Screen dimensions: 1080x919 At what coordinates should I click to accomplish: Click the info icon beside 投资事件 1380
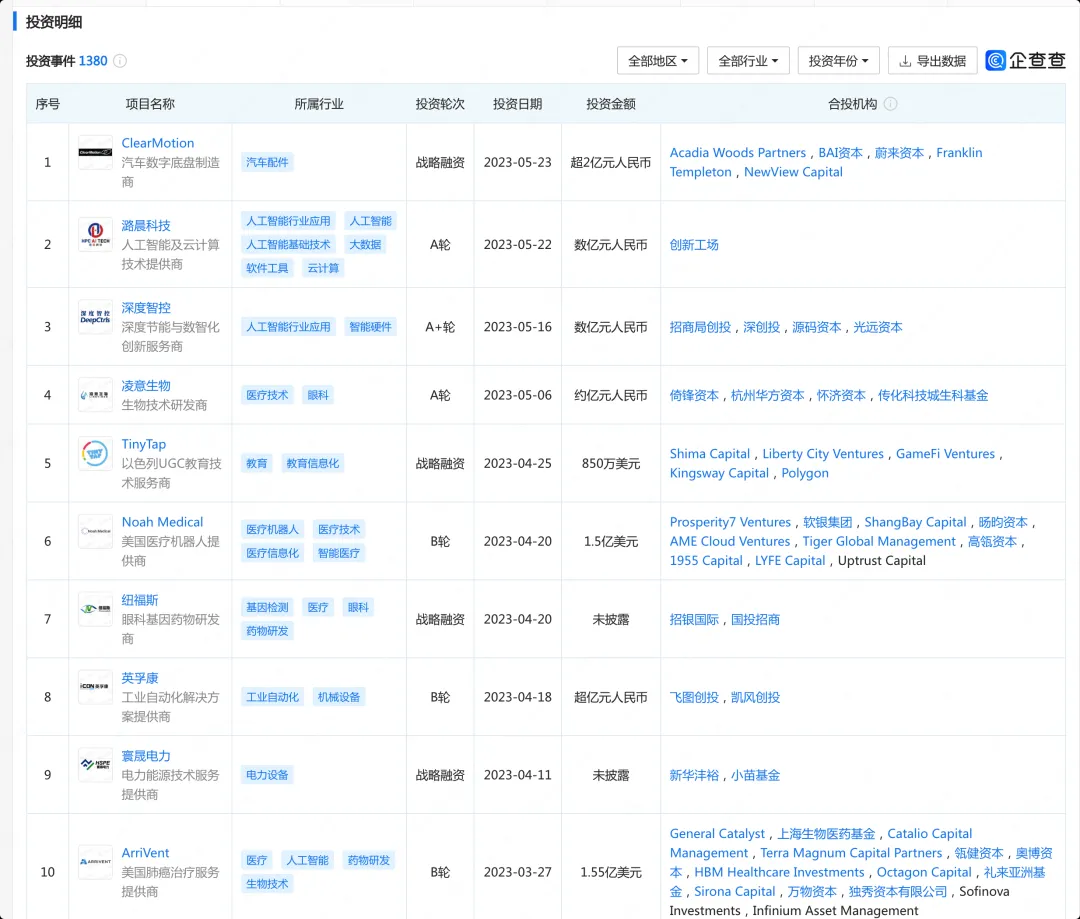[120, 61]
